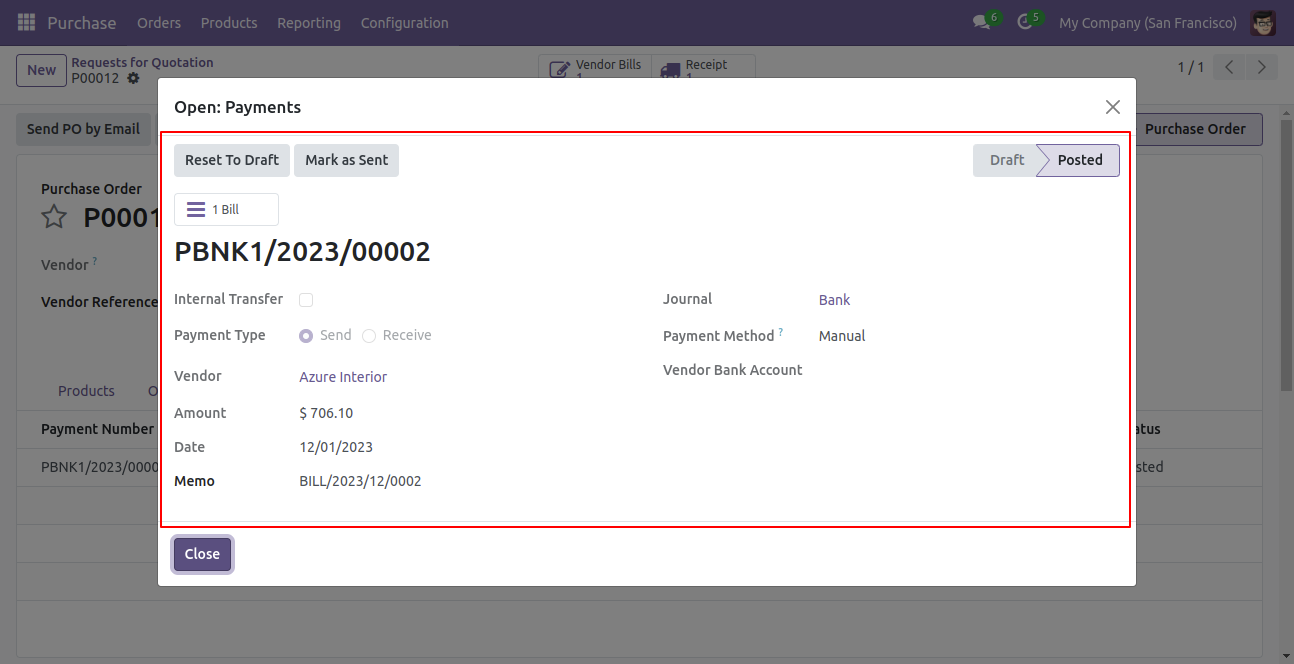
Task: Select the Receive payment type radio
Action: [x=369, y=336]
